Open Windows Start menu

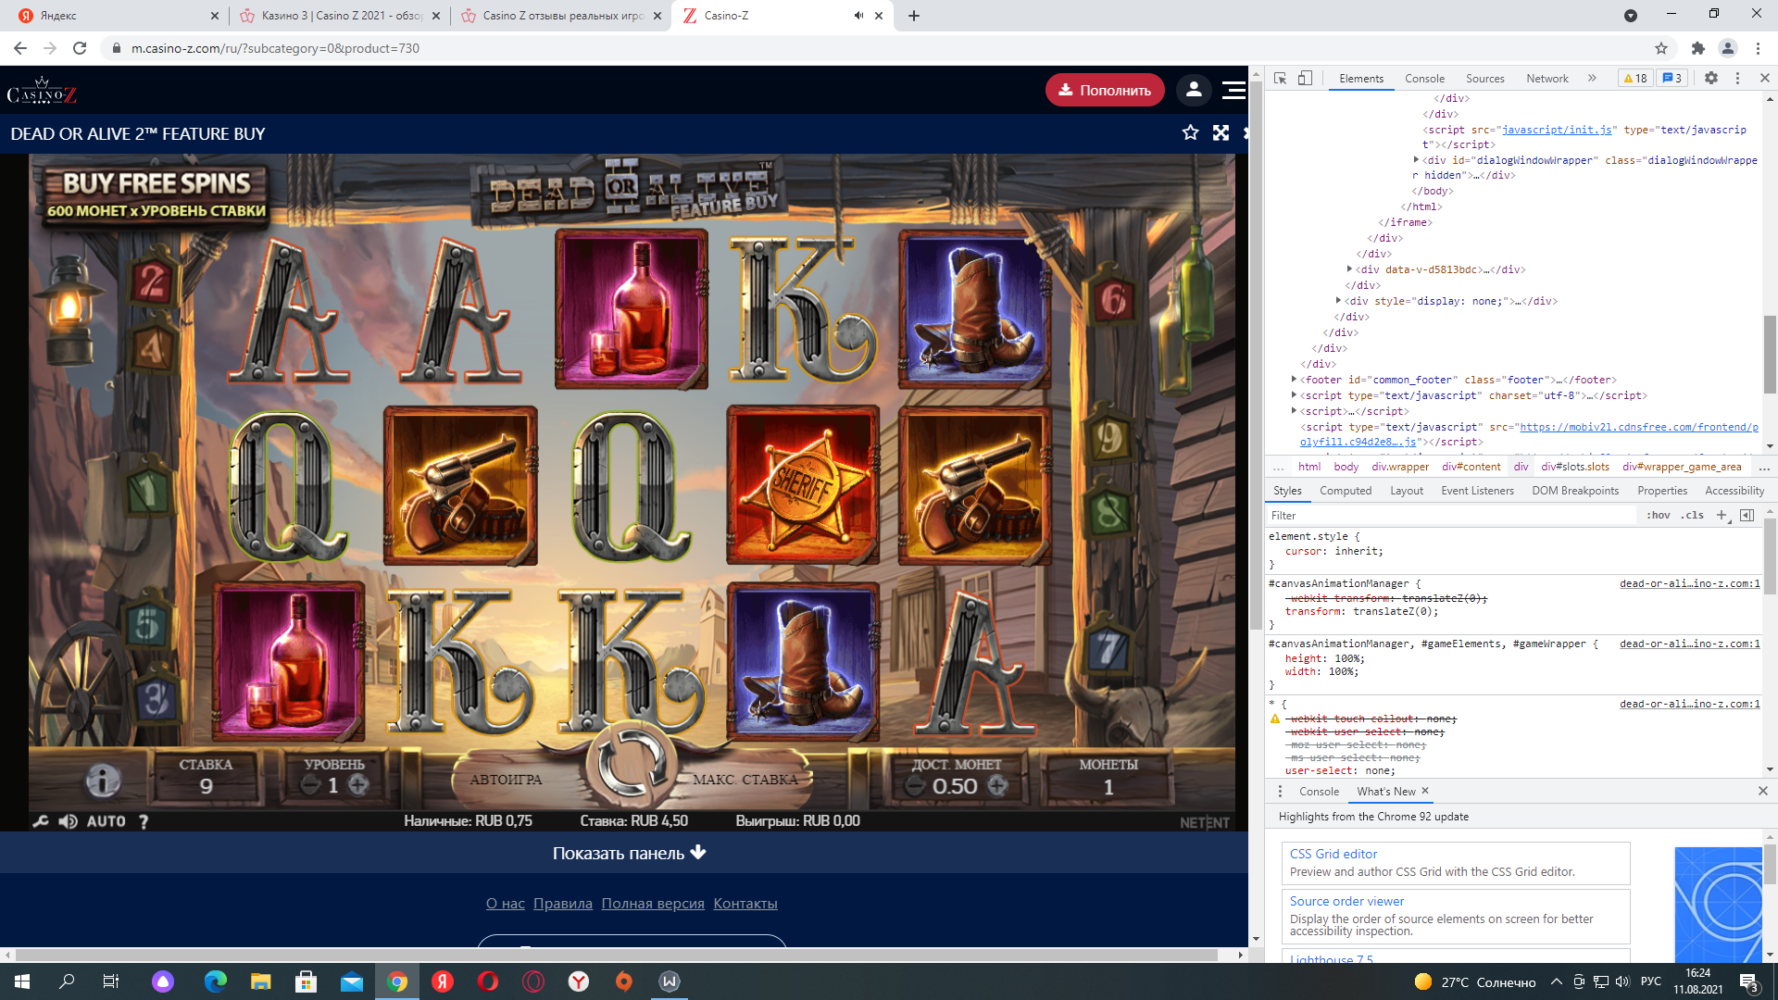tap(21, 982)
